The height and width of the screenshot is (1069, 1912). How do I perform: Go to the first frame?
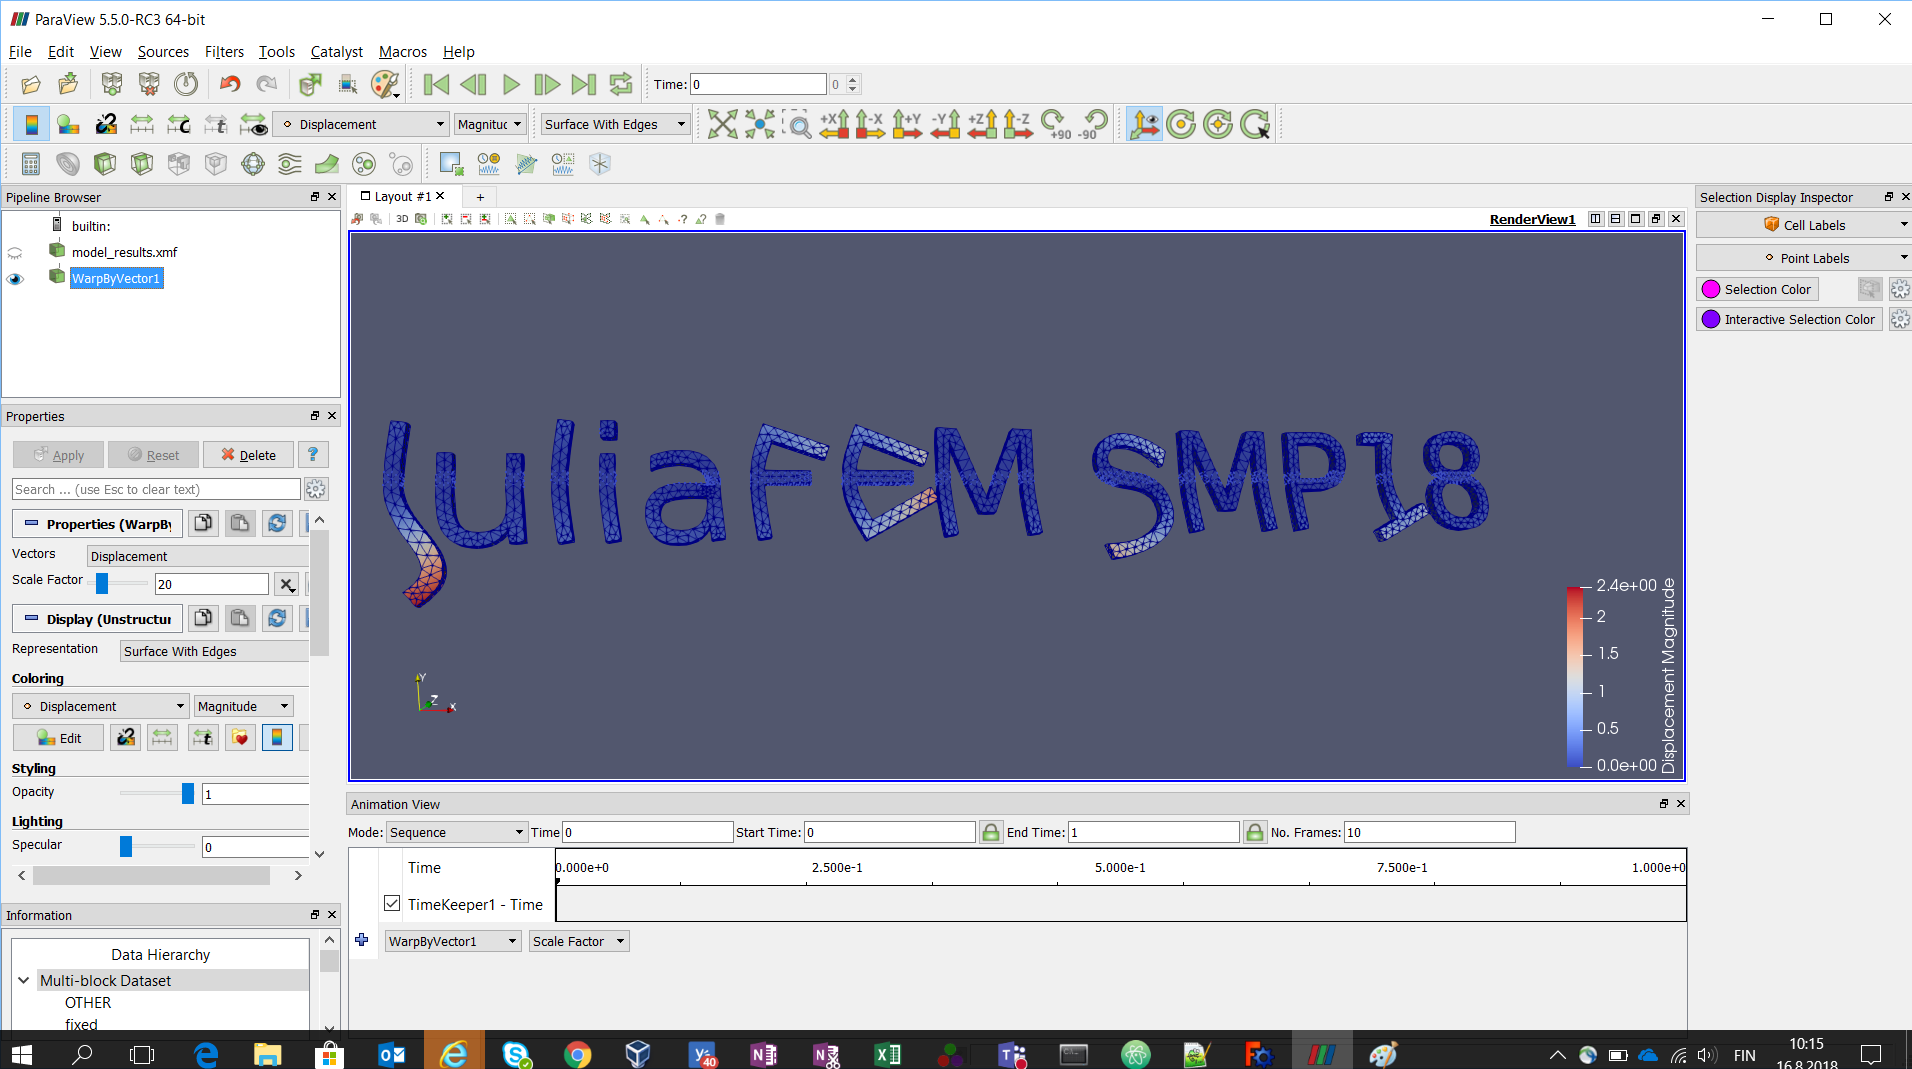[437, 85]
